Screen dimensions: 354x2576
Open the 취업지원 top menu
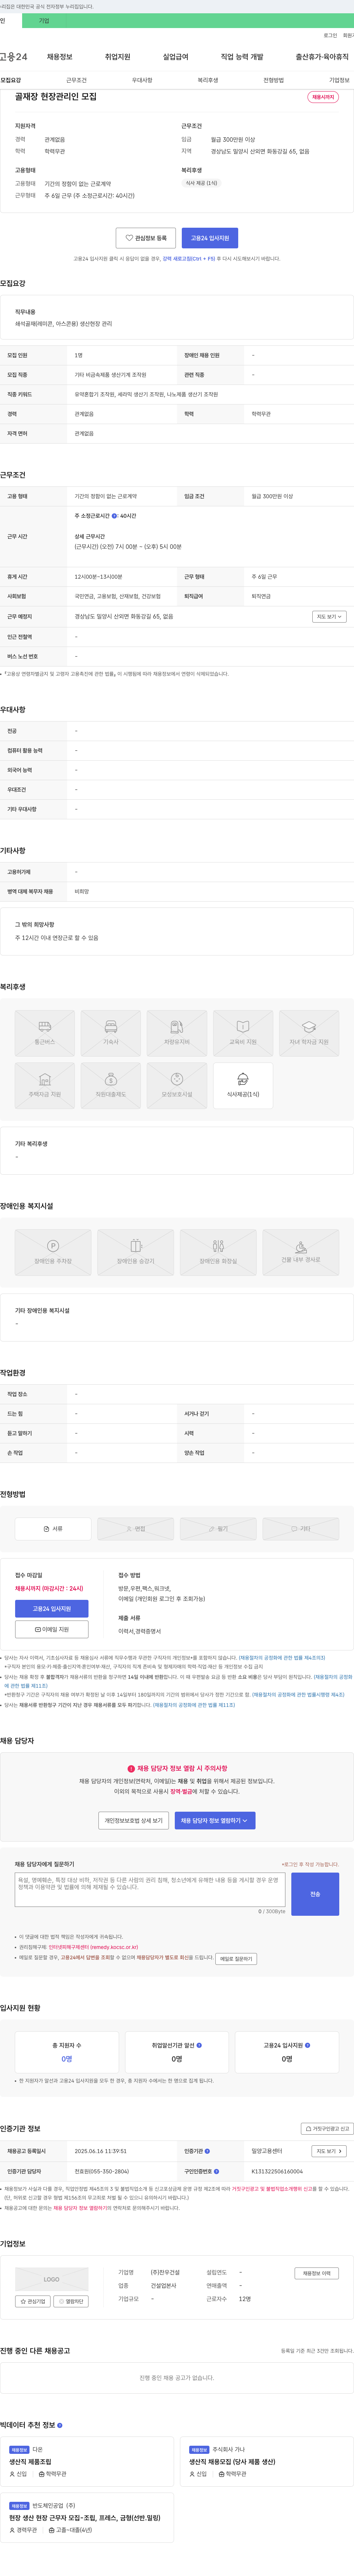coord(118,57)
